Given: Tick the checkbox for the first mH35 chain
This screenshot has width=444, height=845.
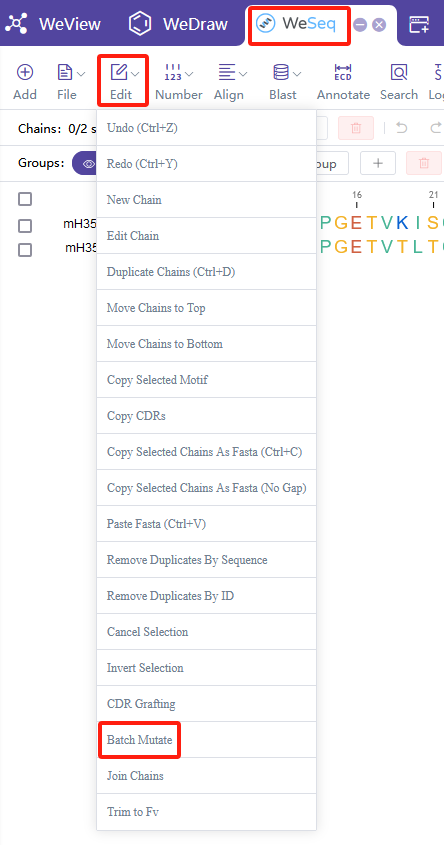Looking at the screenshot, I should (25, 226).
